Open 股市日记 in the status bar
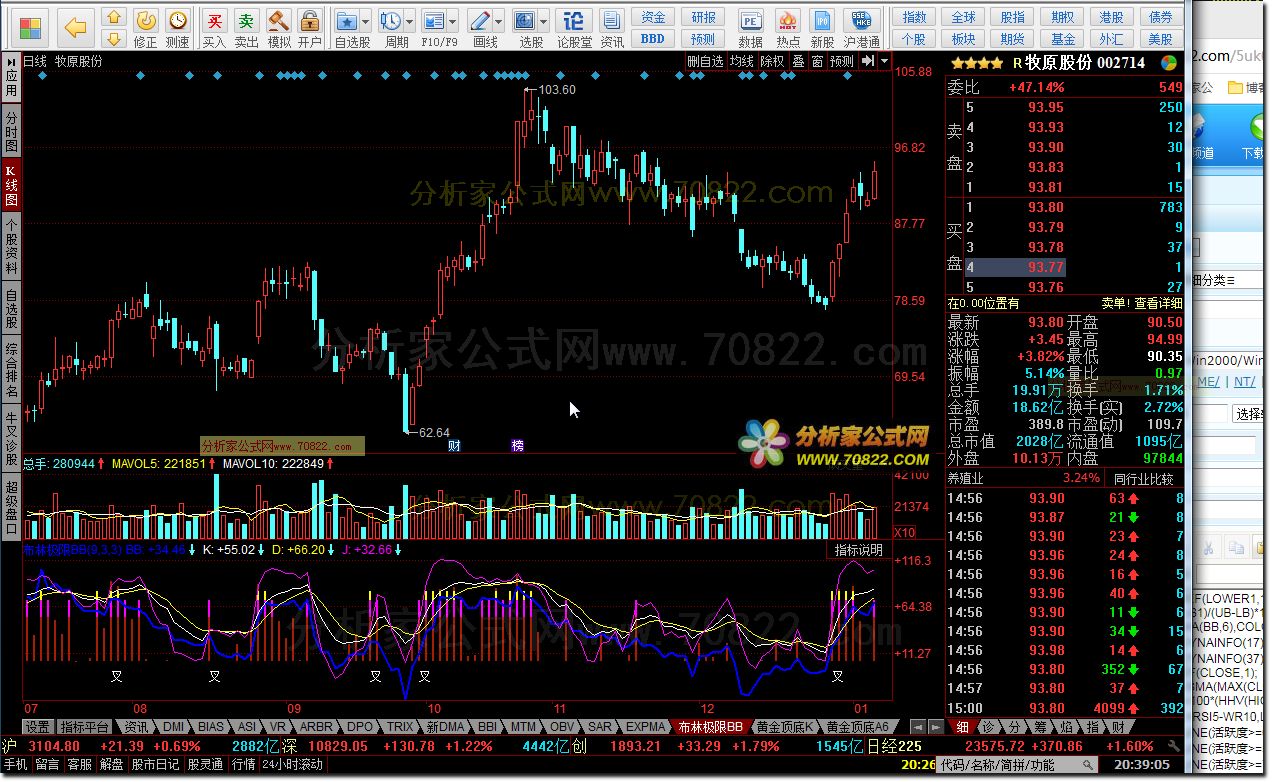1272x782 pixels. pos(155,765)
